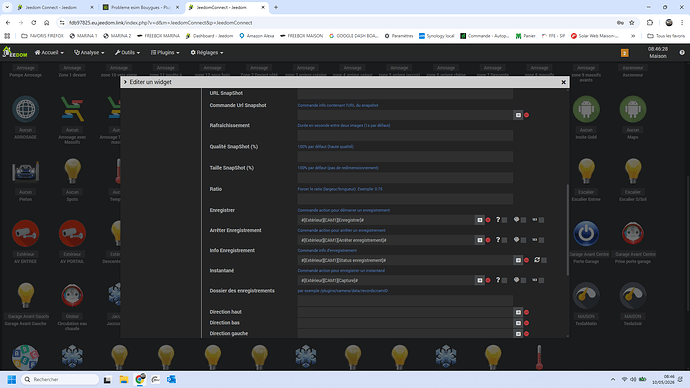Switch to the Probleme esim Bouygues tab

tap(141, 7)
